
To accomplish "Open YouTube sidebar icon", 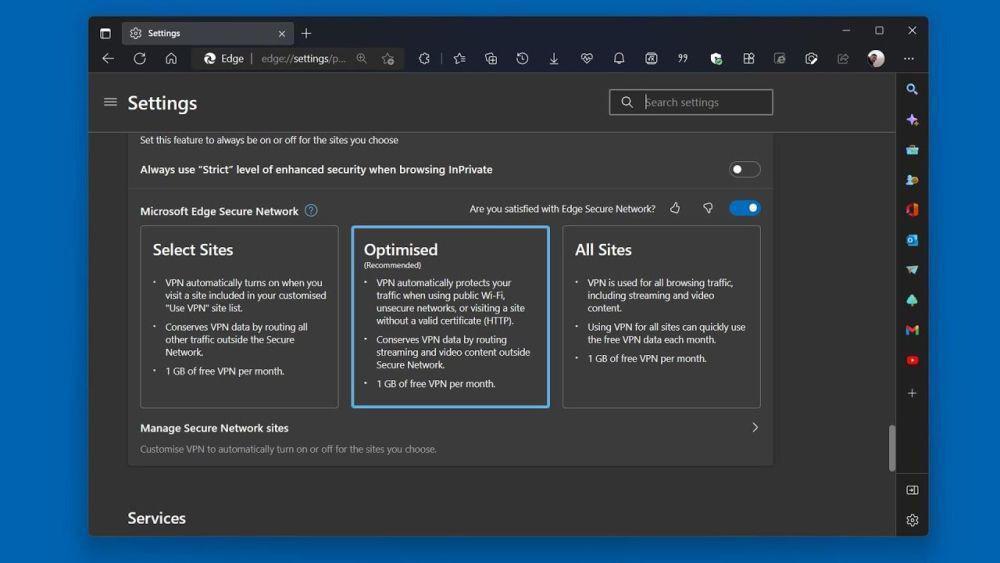I will point(912,360).
